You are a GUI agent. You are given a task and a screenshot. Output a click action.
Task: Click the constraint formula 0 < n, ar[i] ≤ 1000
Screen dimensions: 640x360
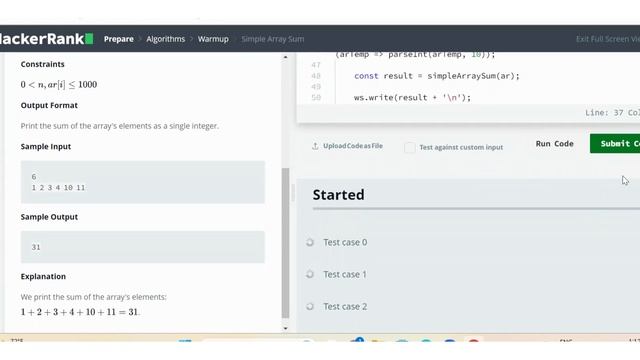59,84
